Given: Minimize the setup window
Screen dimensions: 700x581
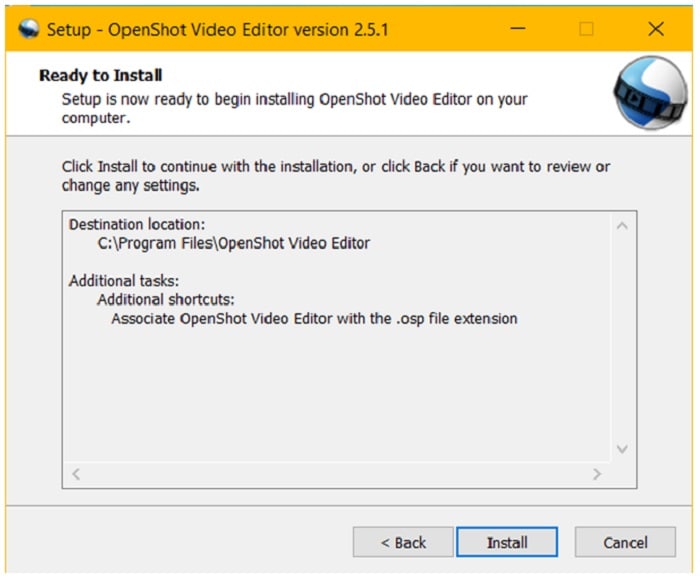Looking at the screenshot, I should [x=518, y=29].
